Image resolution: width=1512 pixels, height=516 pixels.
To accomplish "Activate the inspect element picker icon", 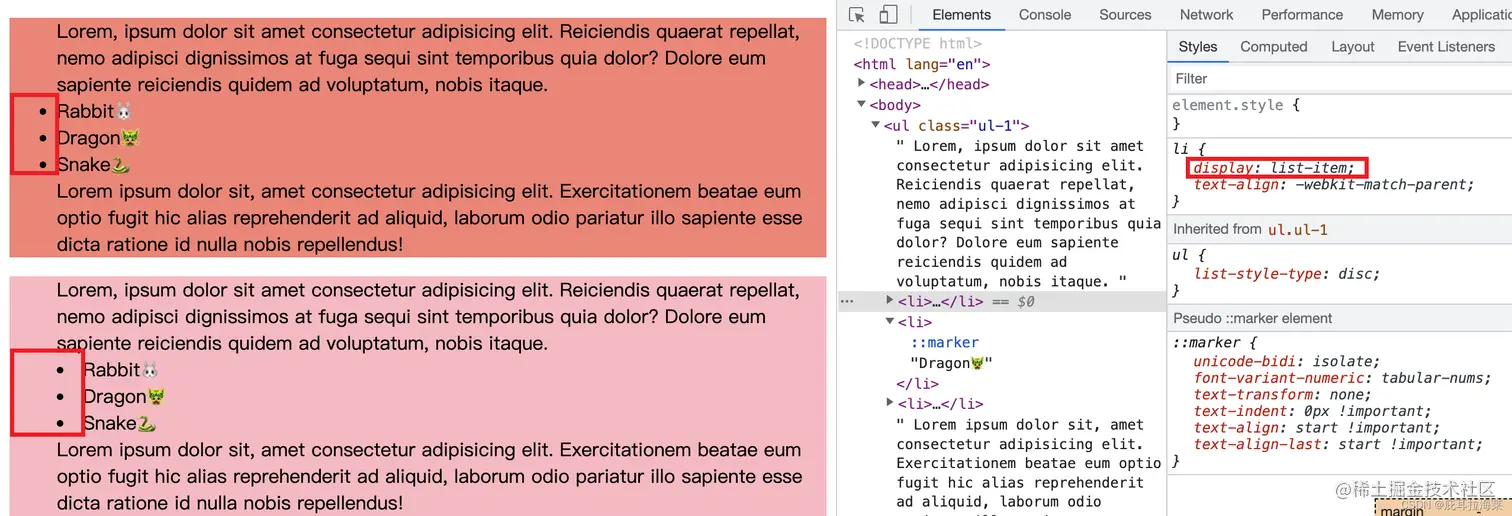I will (856, 15).
